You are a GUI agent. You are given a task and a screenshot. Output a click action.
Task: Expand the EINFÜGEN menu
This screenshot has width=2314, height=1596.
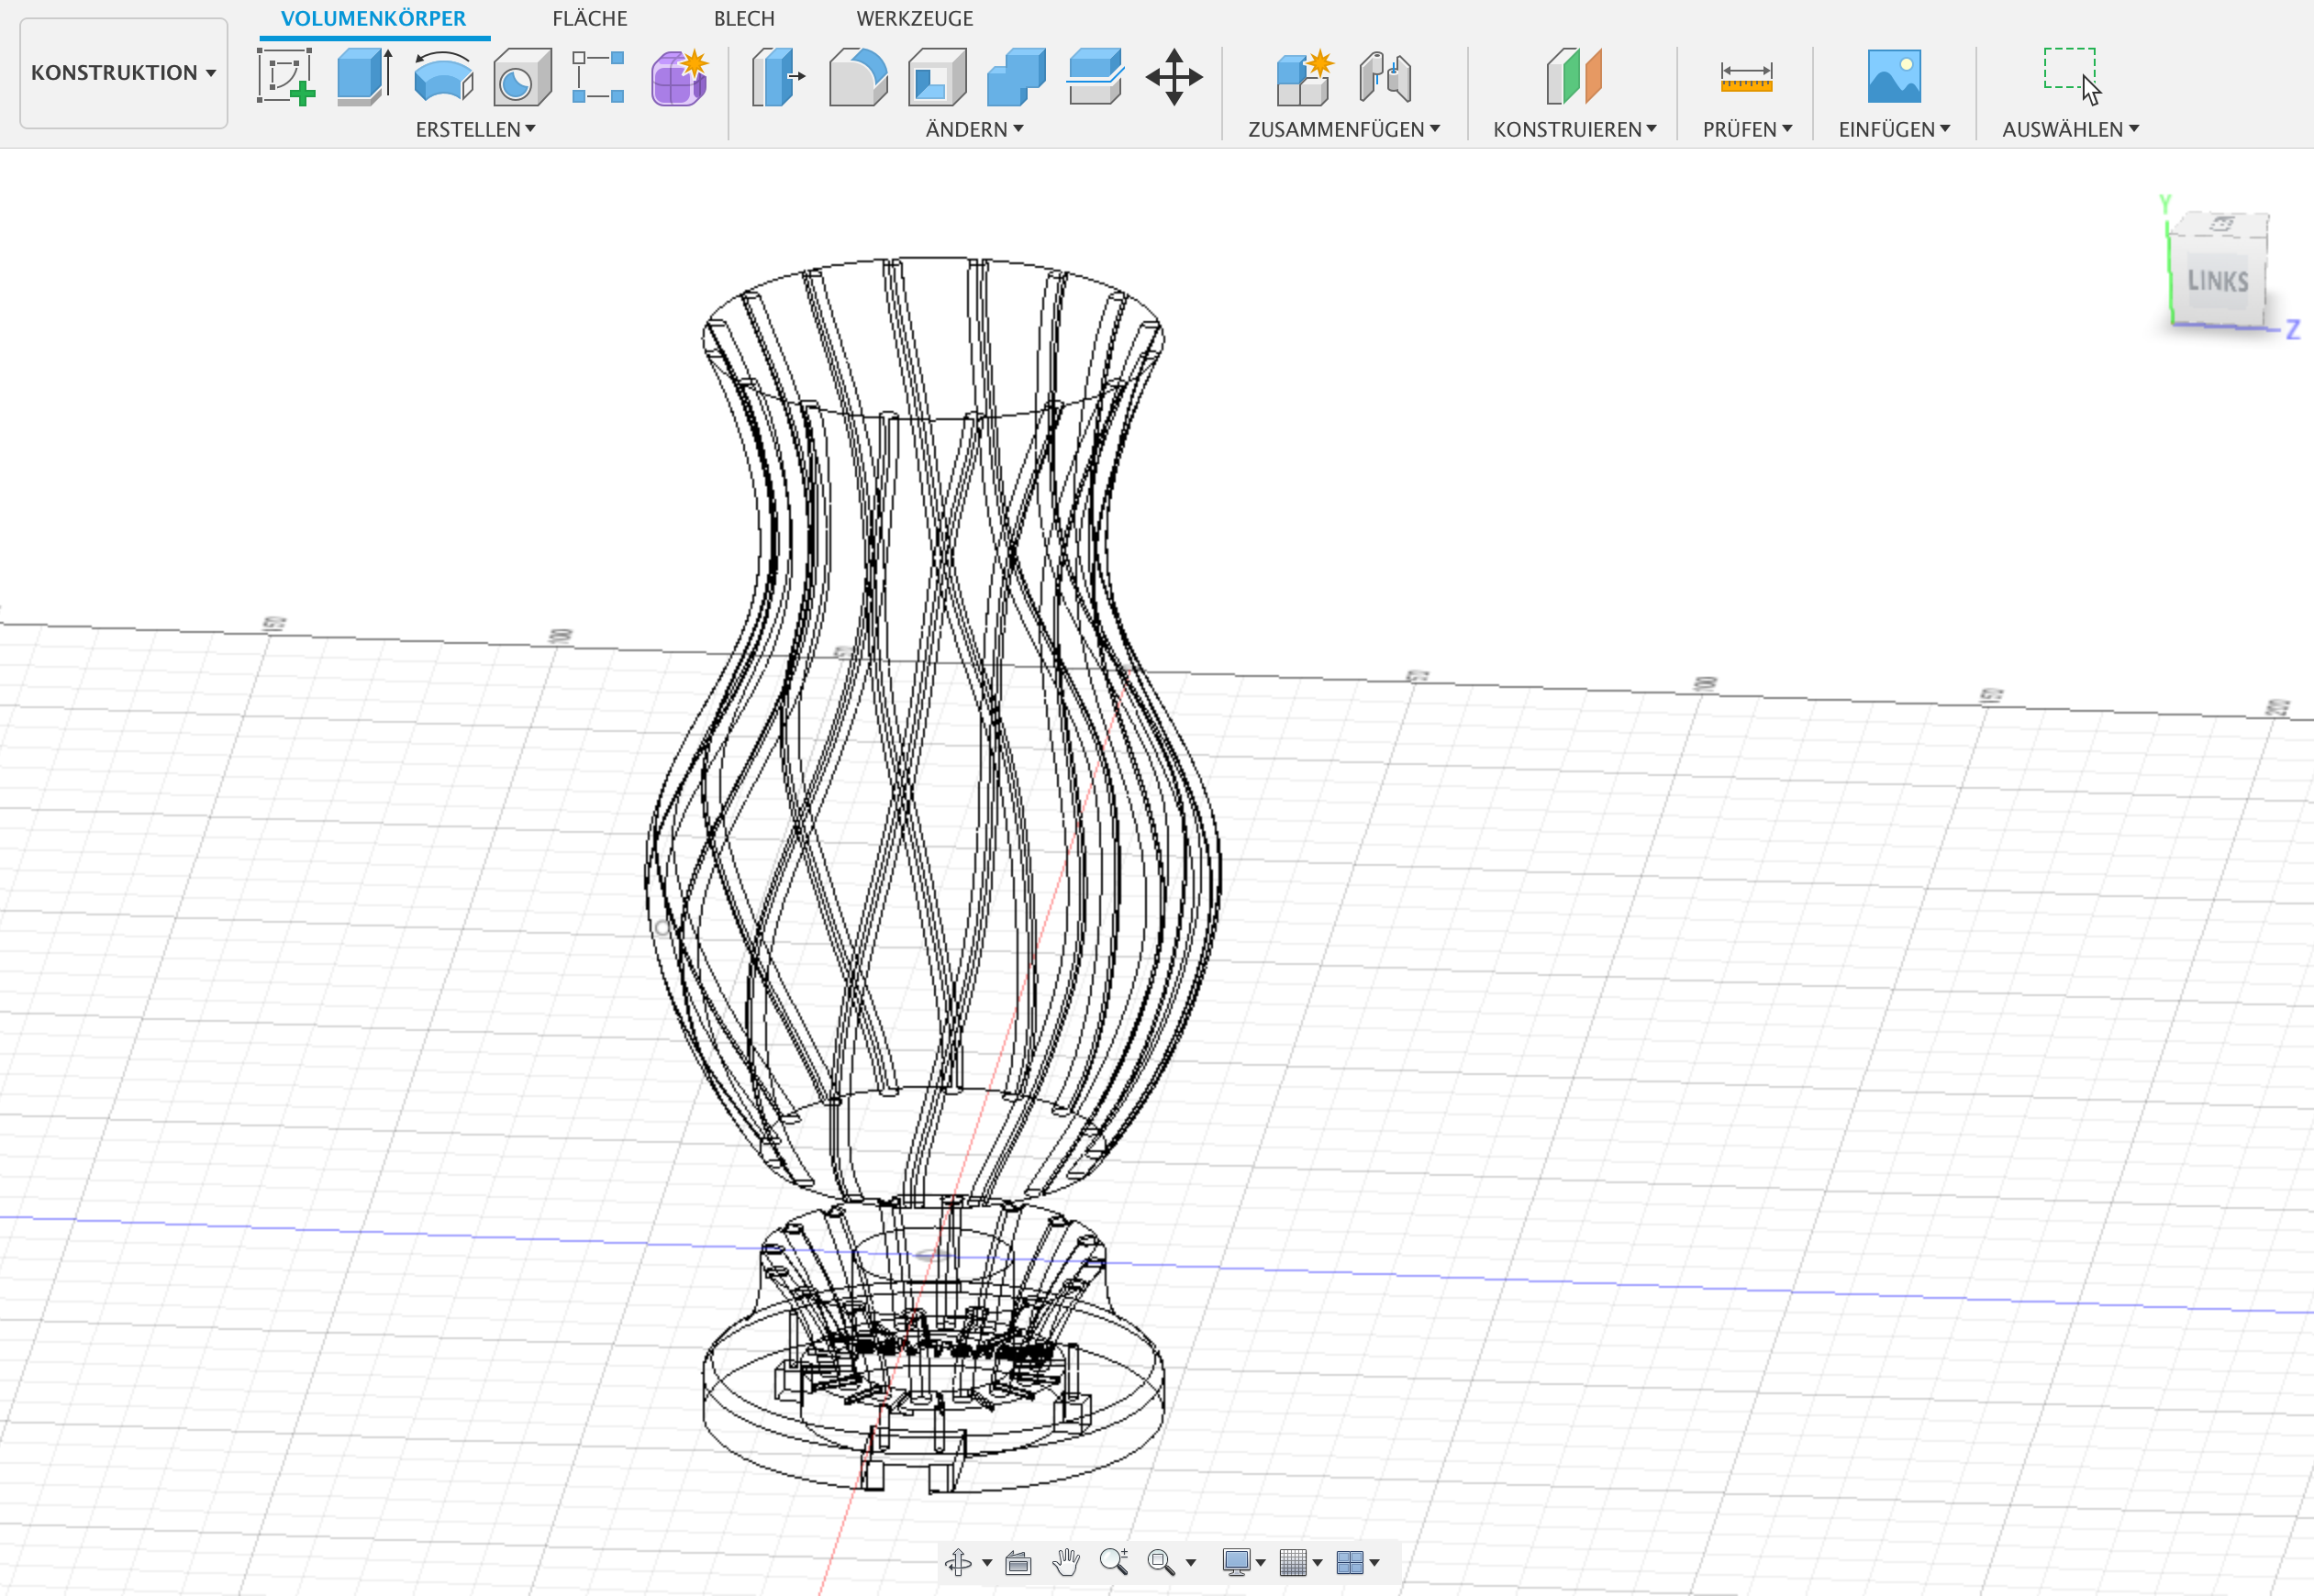1895,129
